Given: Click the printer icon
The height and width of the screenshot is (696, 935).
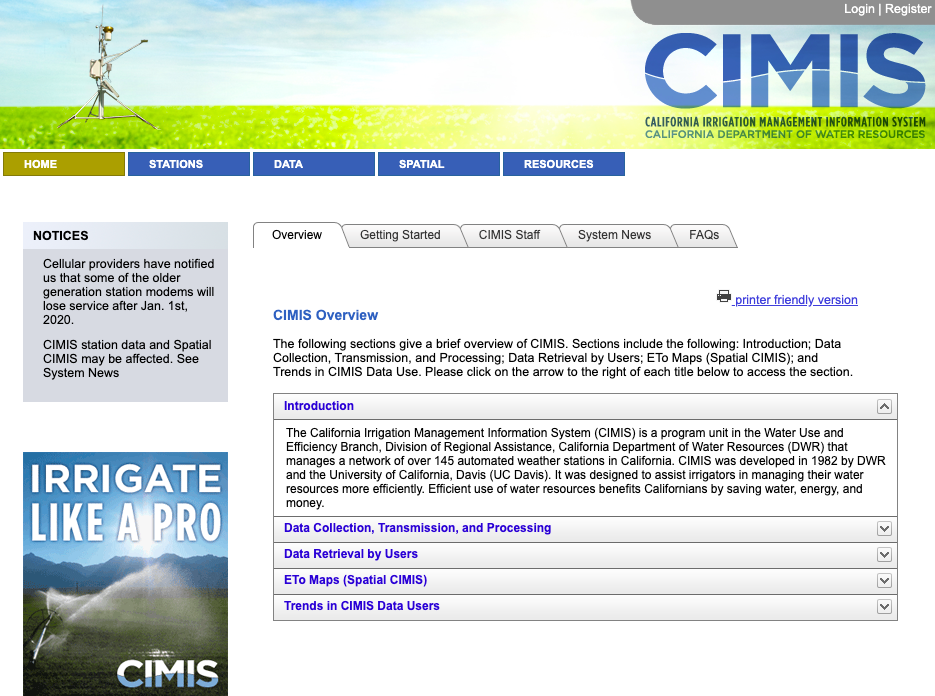Looking at the screenshot, I should pyautogui.click(x=724, y=296).
